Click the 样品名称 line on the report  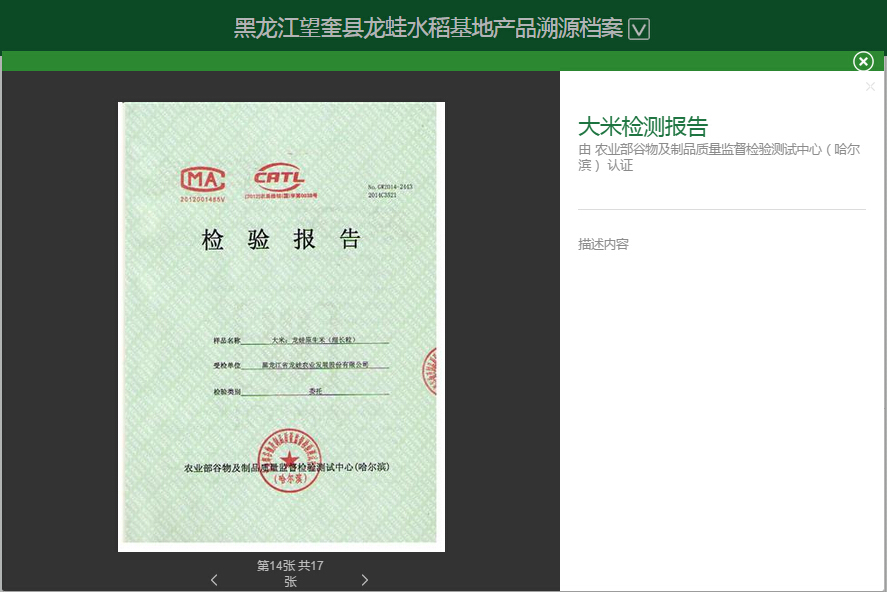pyautogui.click(x=300, y=341)
